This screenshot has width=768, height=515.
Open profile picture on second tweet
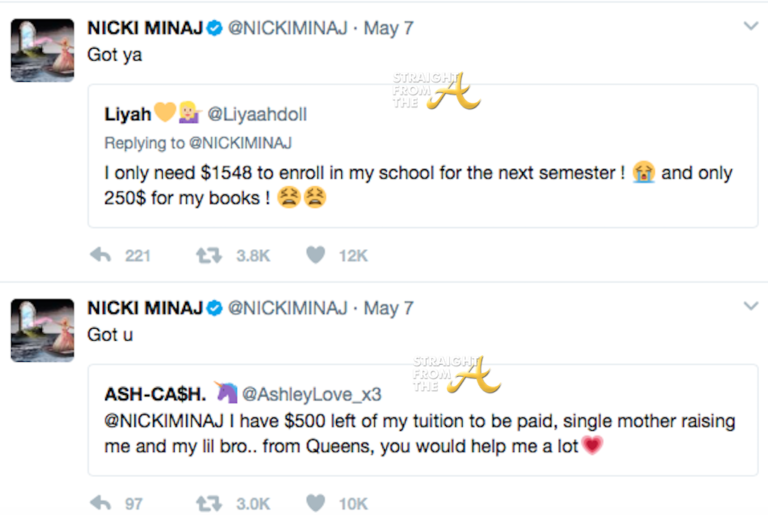(x=42, y=329)
